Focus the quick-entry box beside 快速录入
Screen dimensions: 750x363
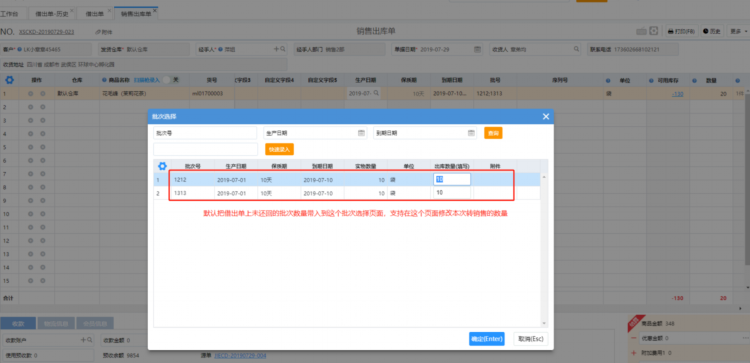[206, 149]
